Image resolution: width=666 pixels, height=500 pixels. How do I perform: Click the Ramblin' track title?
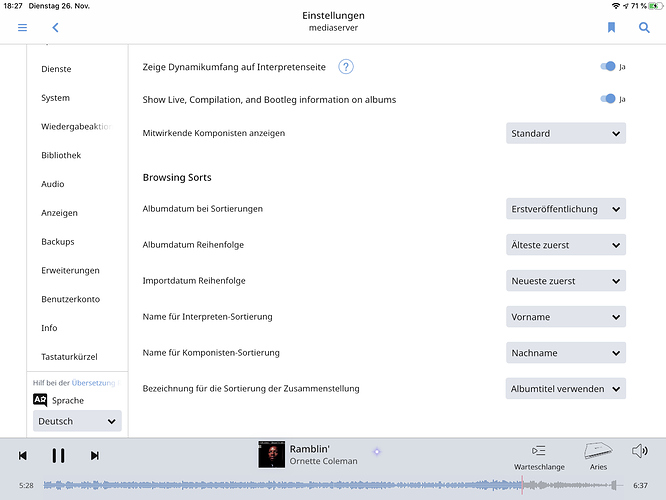pos(310,449)
